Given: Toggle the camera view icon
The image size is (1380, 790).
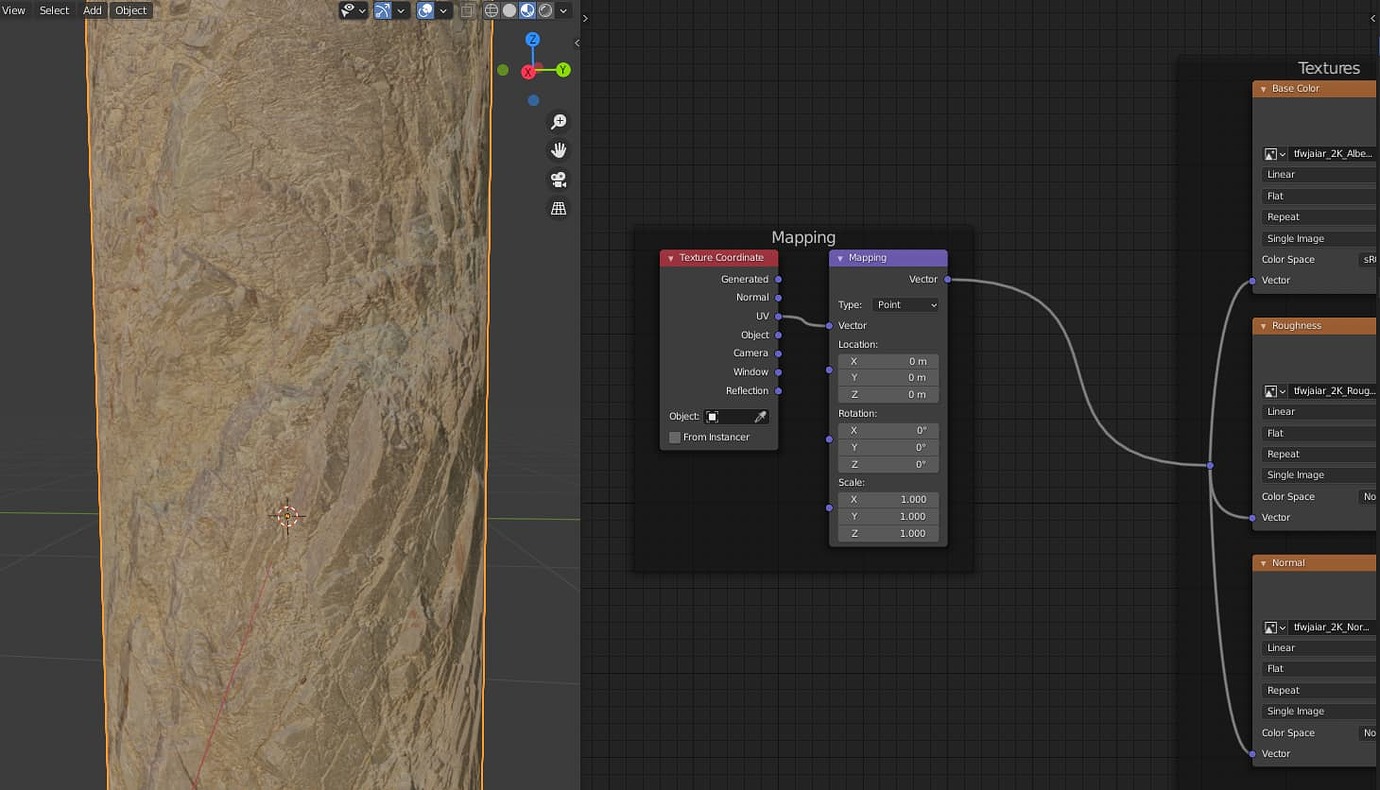Looking at the screenshot, I should (x=558, y=179).
